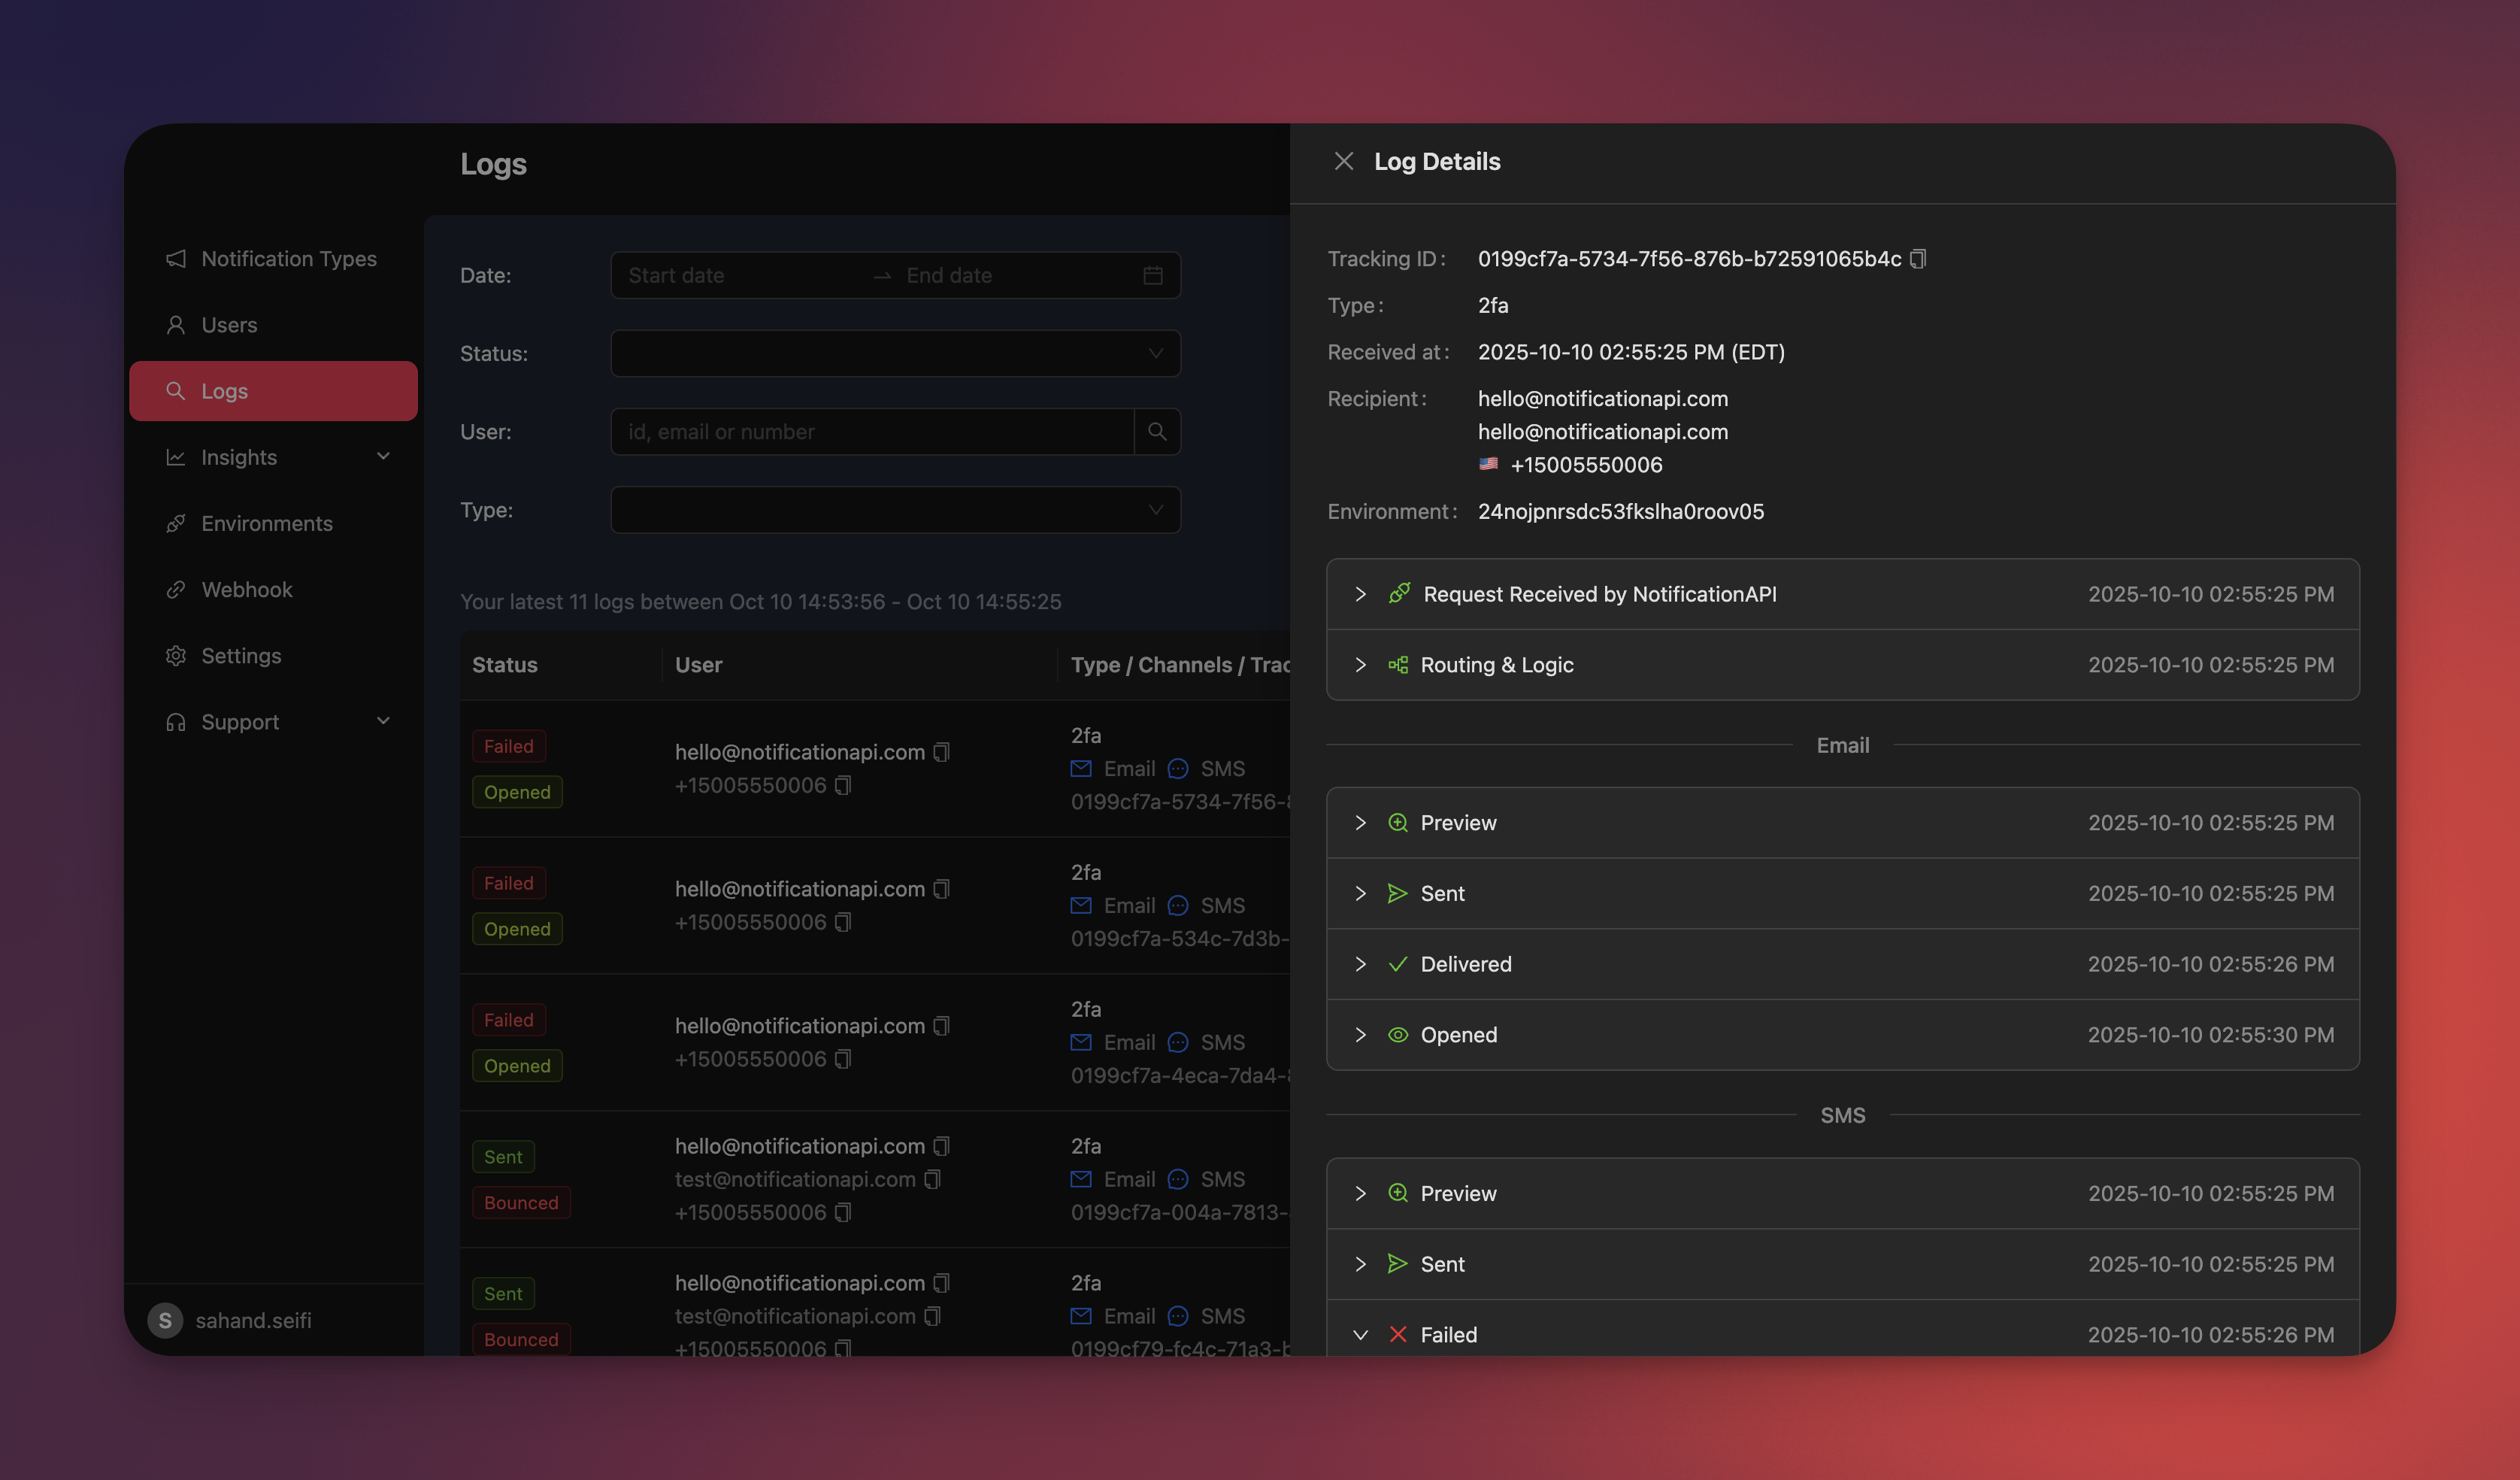The width and height of the screenshot is (2520, 1480).
Task: Expand the Request Received by NotificationAPI event
Action: (x=1360, y=593)
